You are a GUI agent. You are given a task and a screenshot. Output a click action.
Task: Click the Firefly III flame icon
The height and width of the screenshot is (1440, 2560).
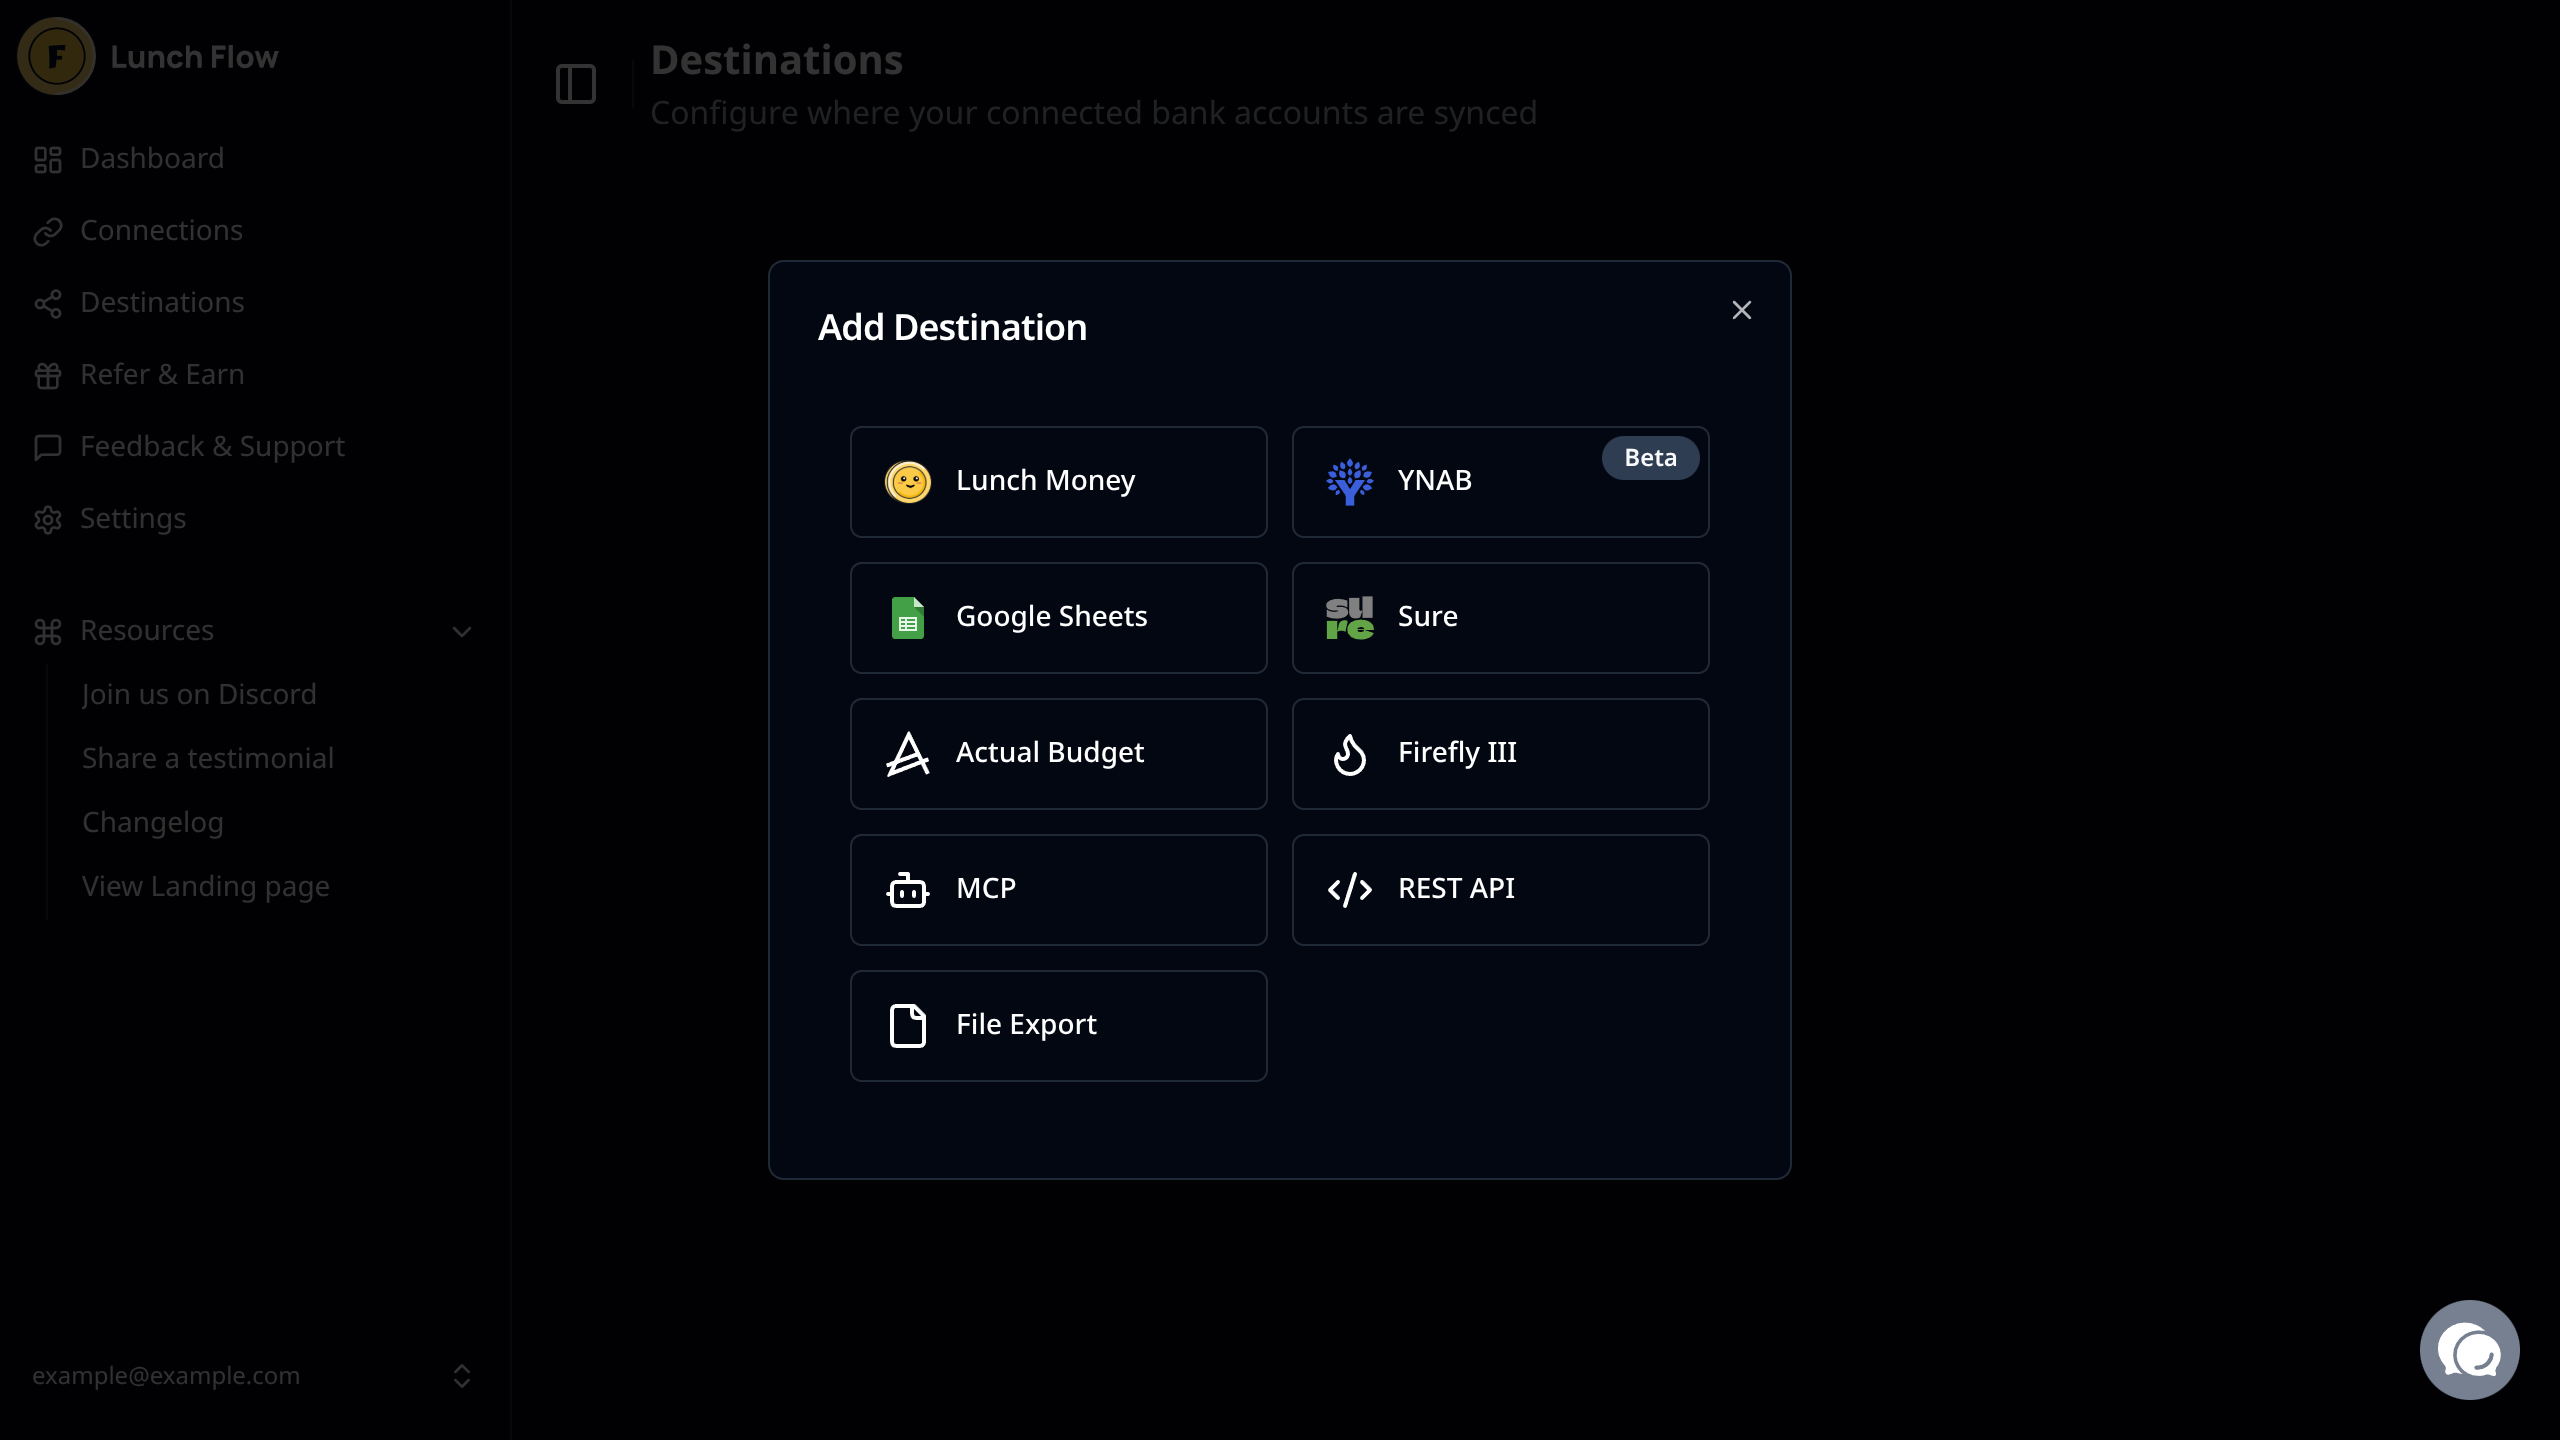tap(1350, 754)
